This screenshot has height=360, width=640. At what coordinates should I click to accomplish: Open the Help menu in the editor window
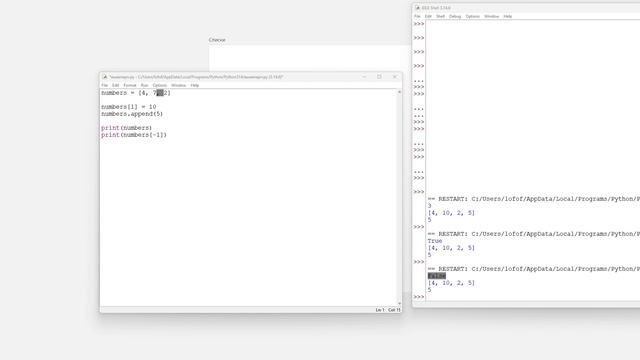click(195, 85)
